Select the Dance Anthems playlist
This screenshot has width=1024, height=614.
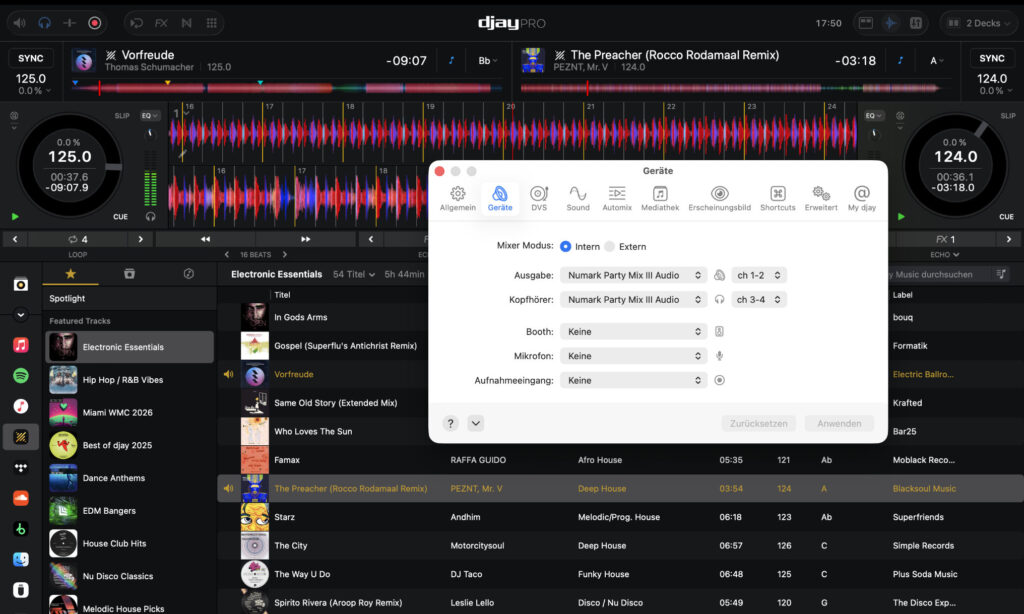point(129,477)
